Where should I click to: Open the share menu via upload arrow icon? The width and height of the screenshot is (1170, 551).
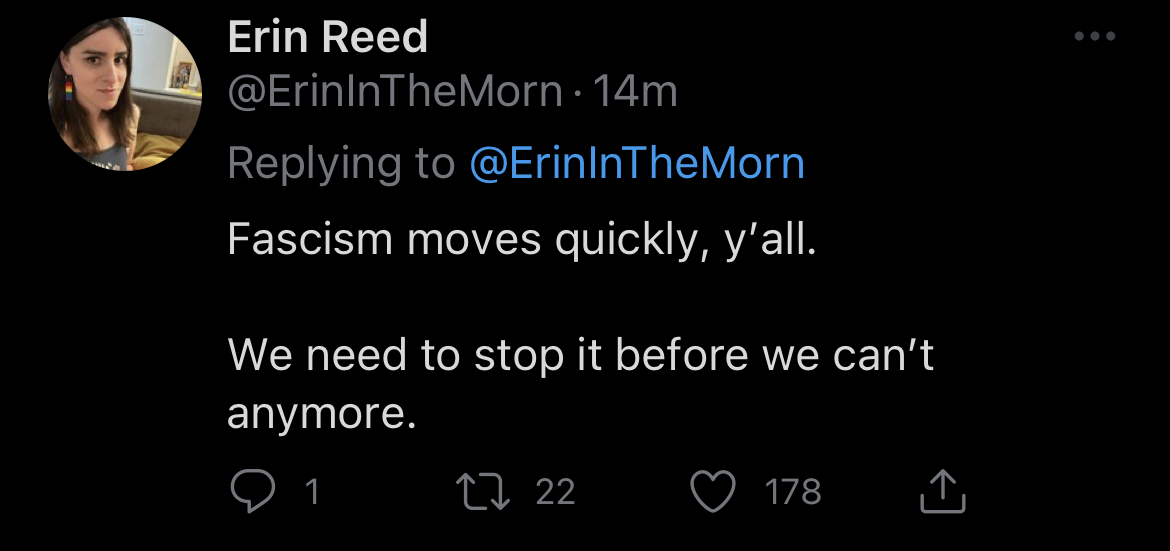(x=941, y=491)
